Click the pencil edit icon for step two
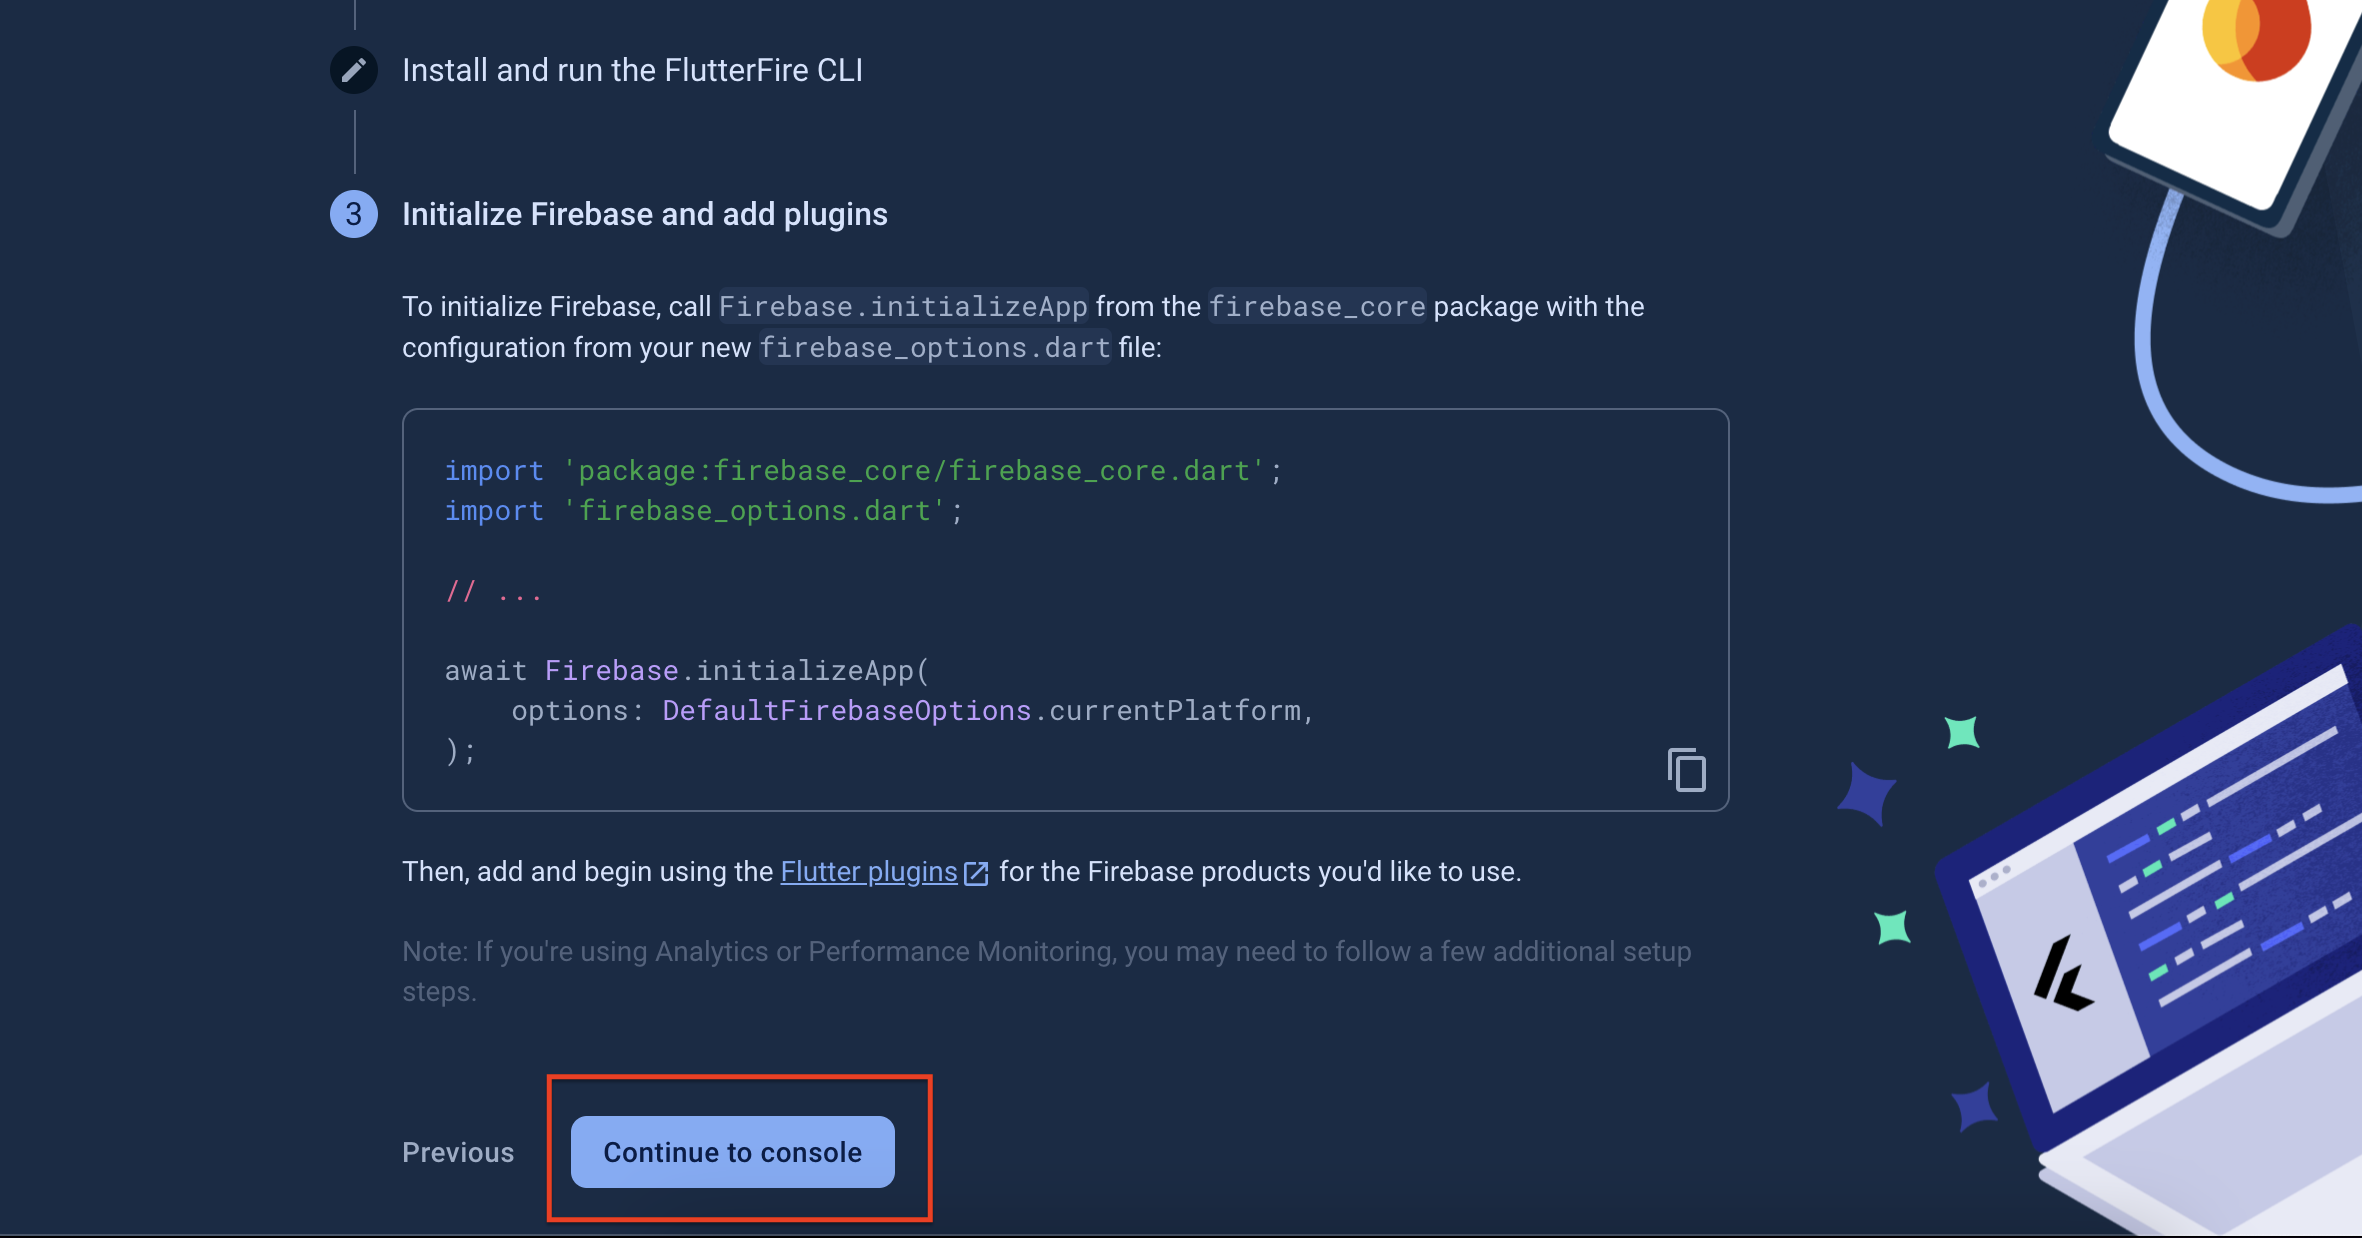 (354, 70)
